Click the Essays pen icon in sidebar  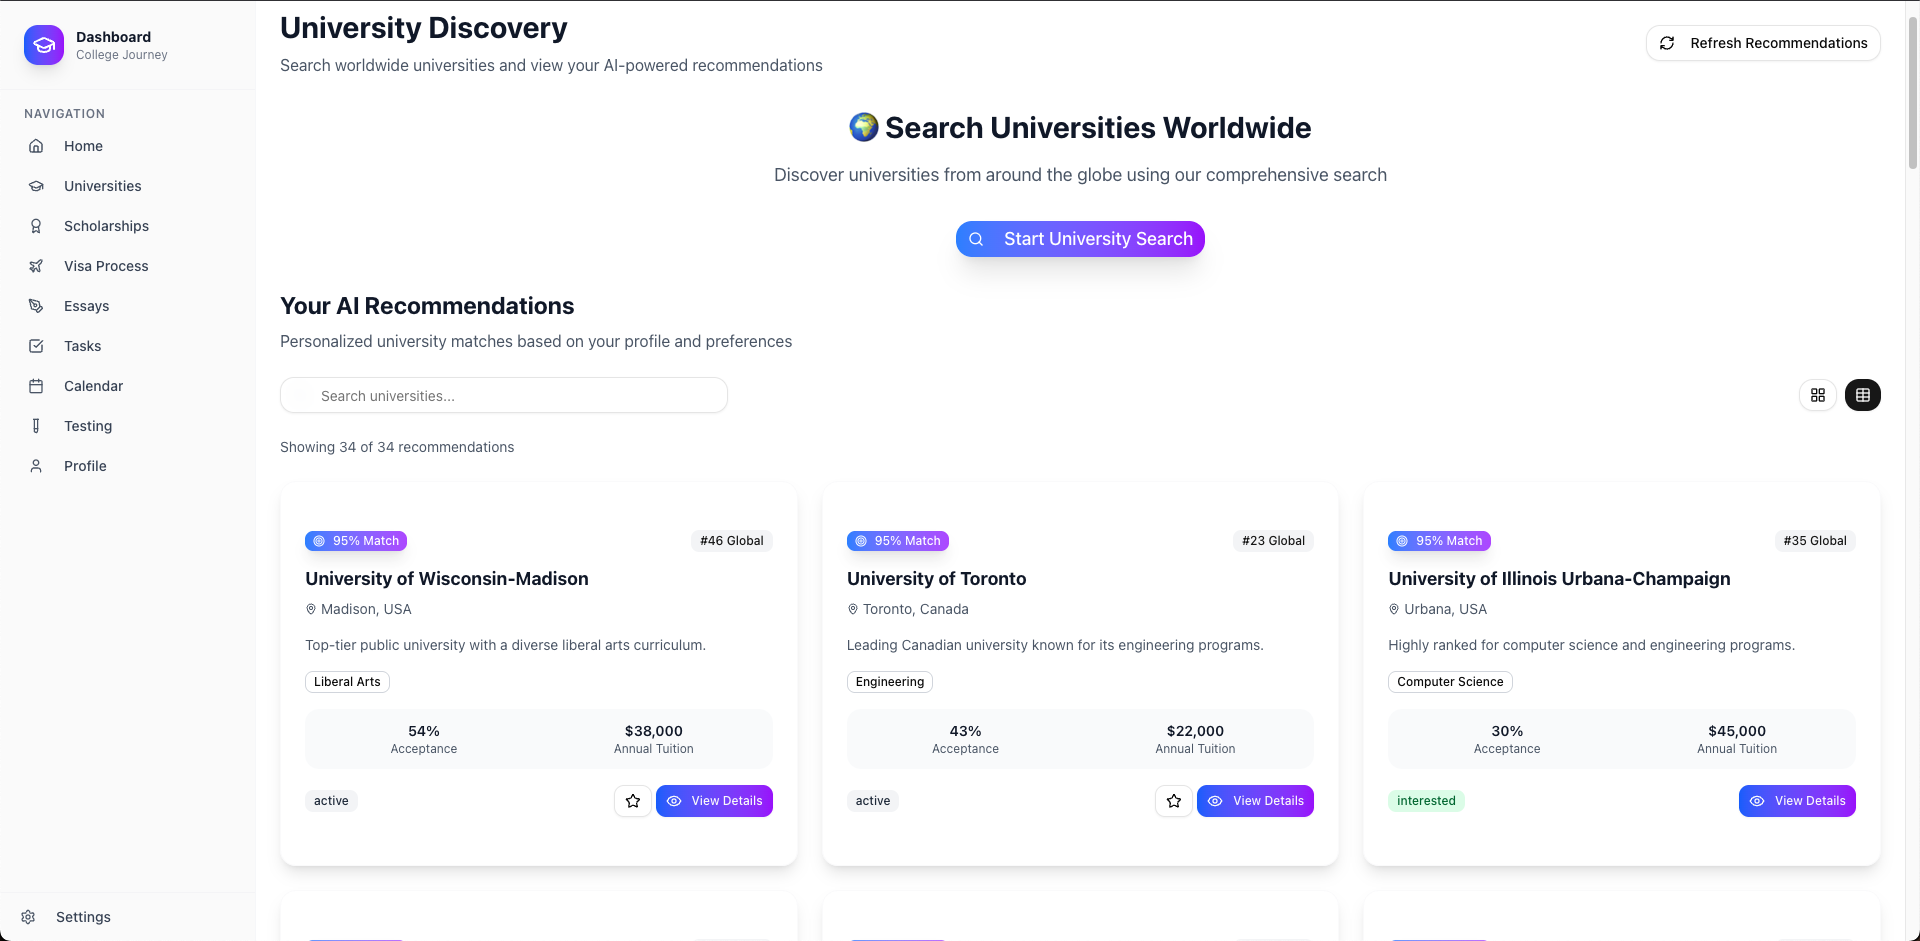click(36, 306)
